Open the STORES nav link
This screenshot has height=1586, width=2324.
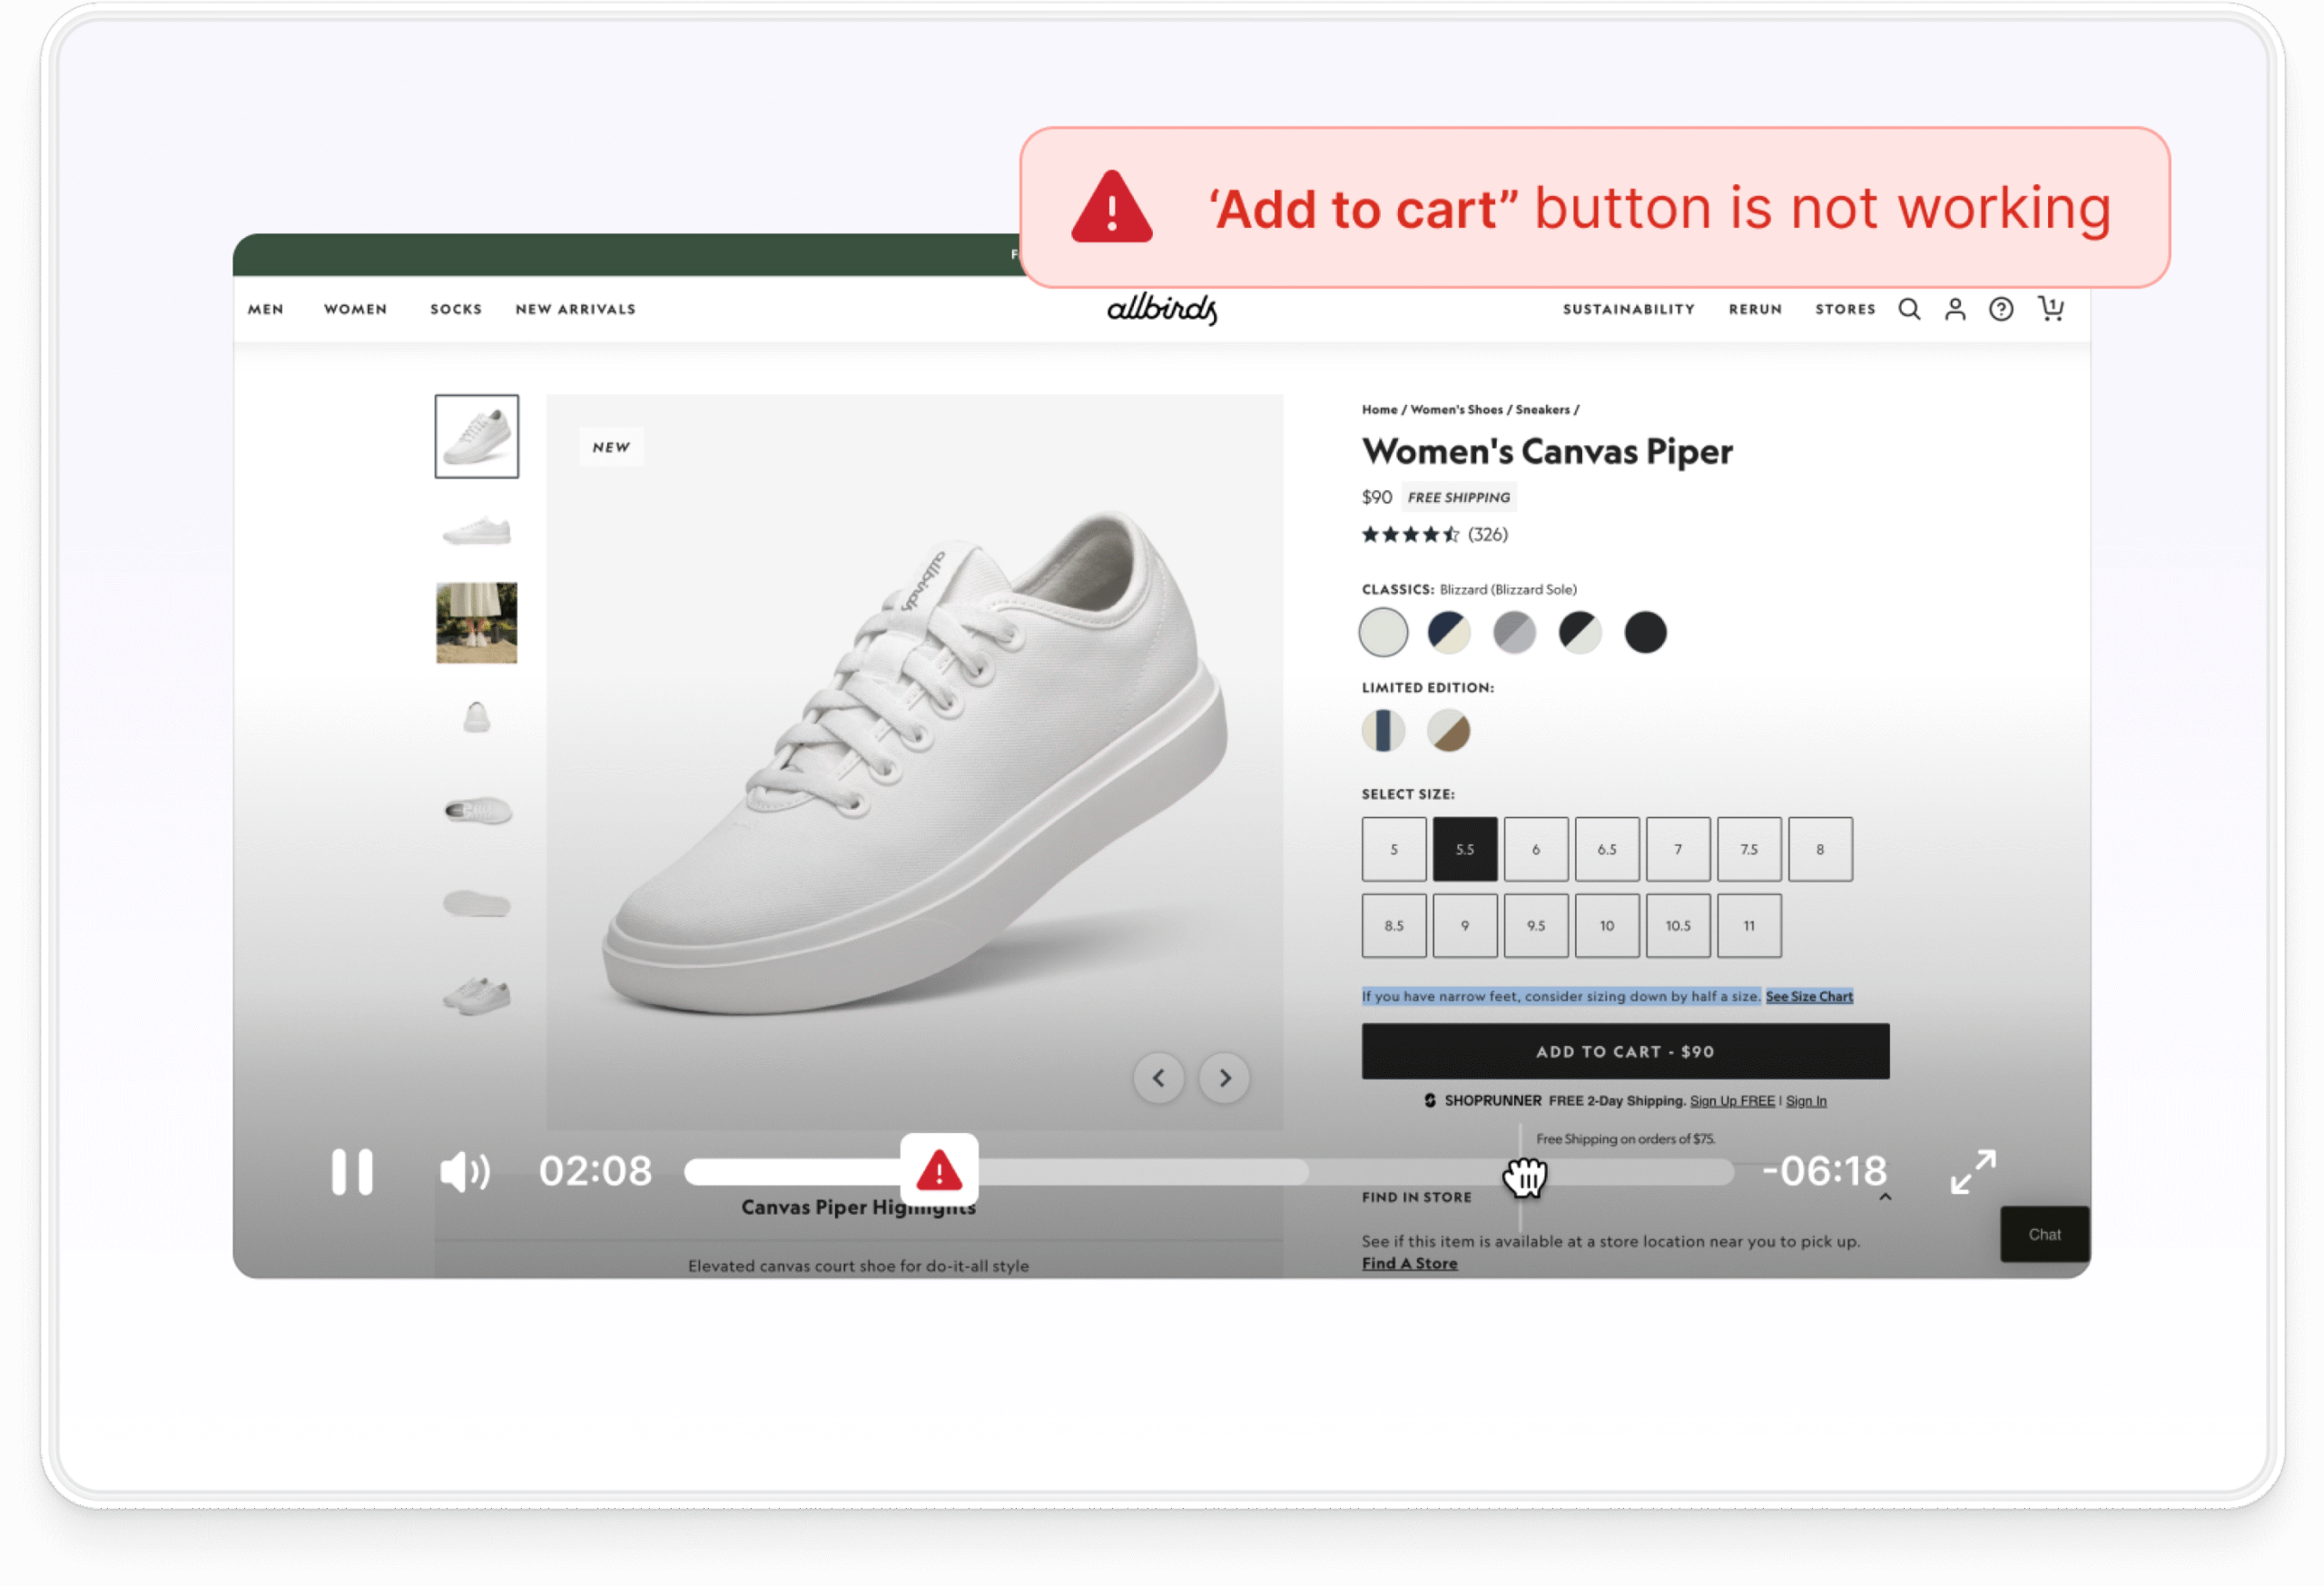(1845, 309)
